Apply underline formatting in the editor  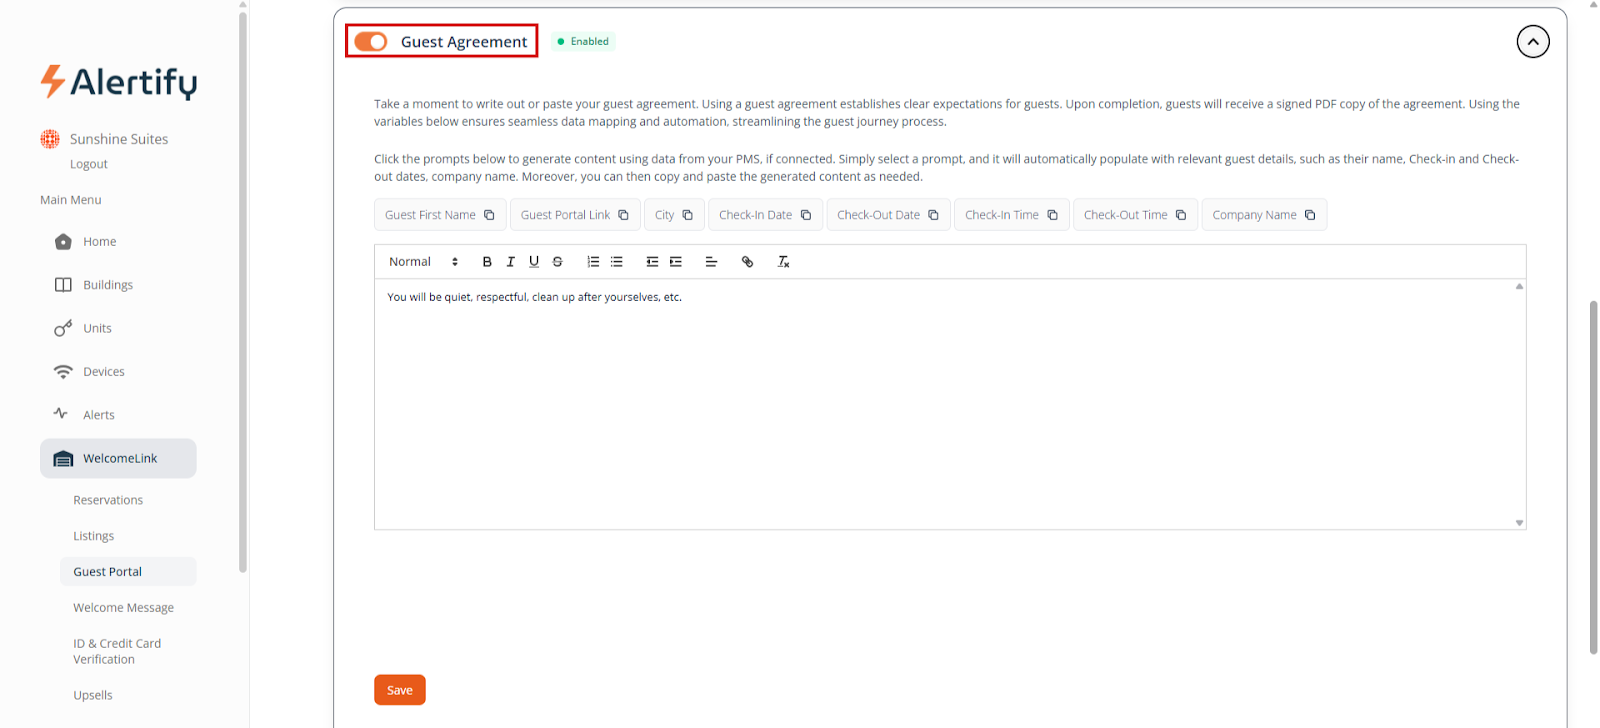[x=534, y=262]
